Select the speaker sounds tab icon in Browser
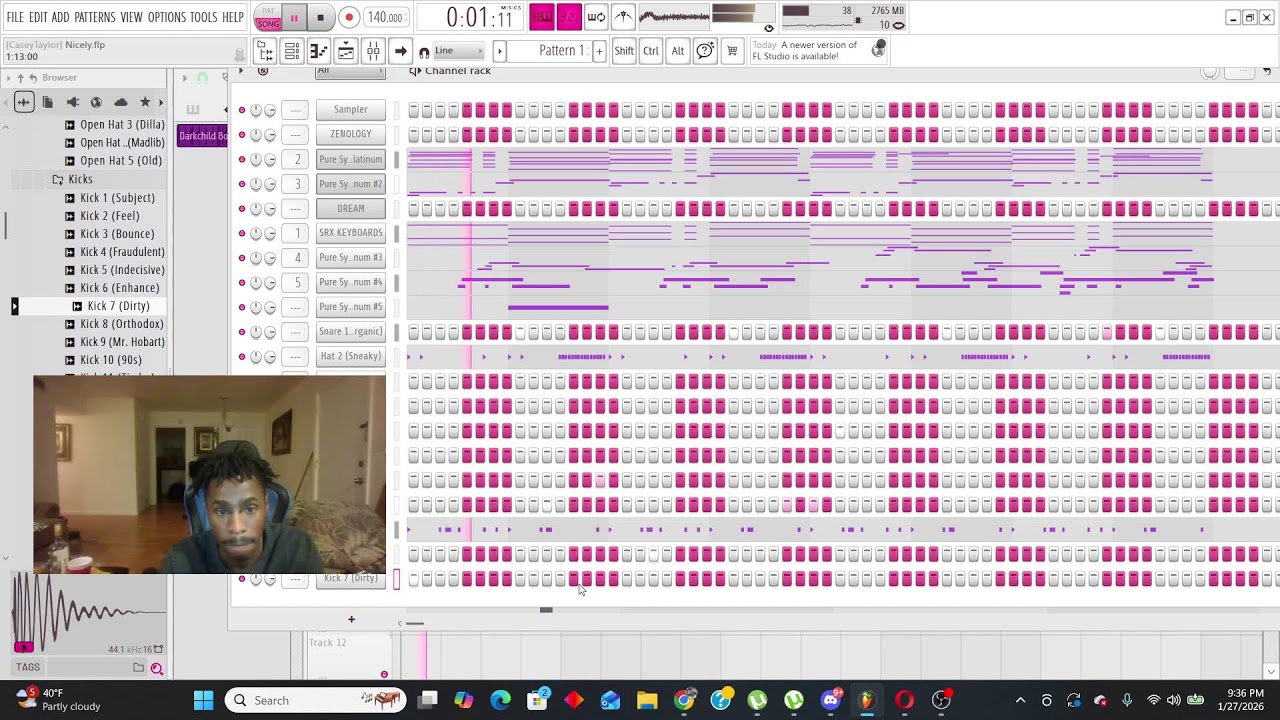This screenshot has height=720, width=1280. [x=72, y=102]
